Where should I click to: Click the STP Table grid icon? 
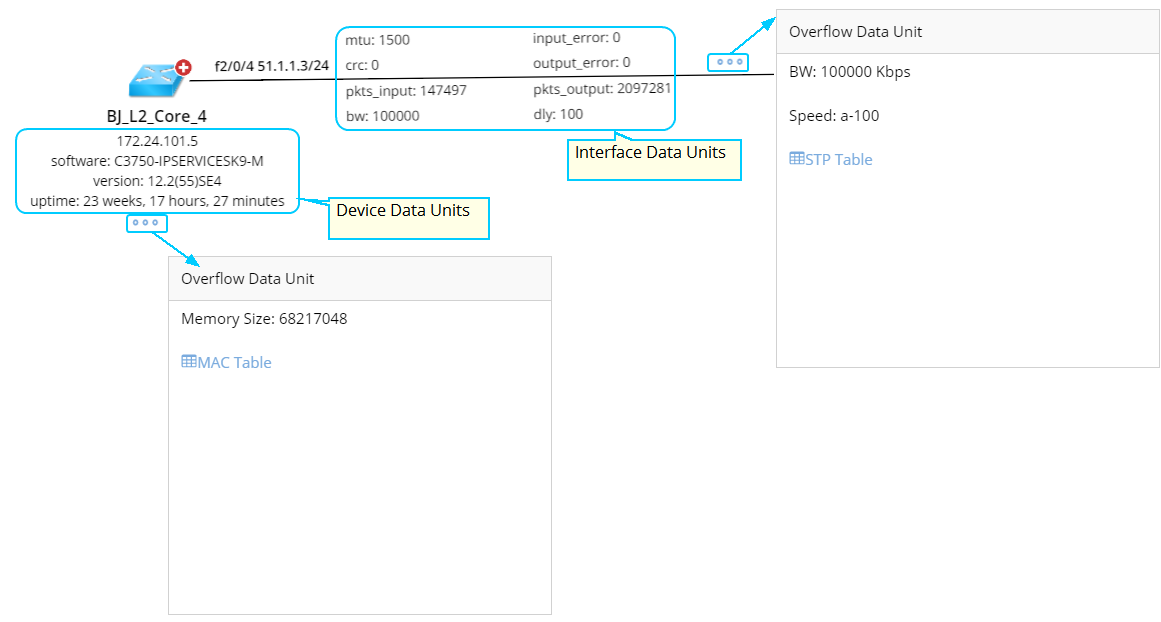click(x=797, y=158)
